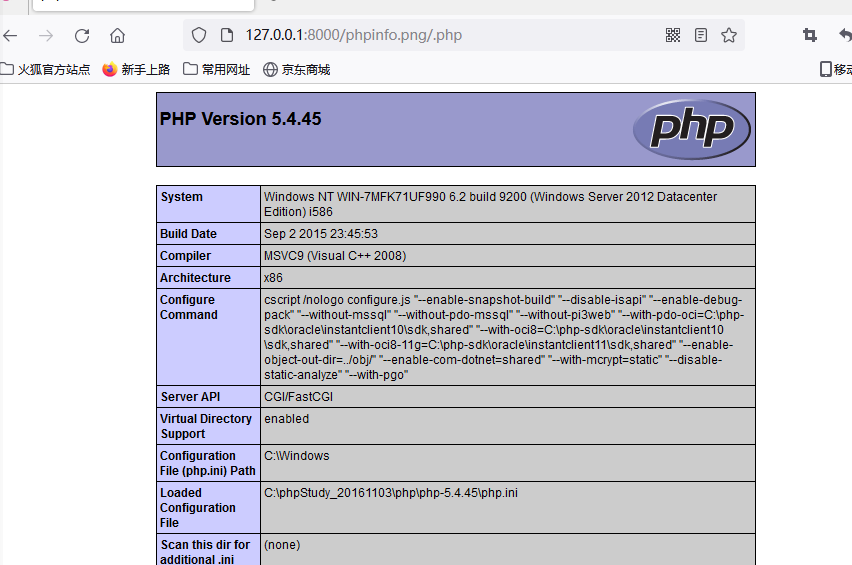Click the Windows NT system description text
This screenshot has width=852, height=565.
[491, 204]
